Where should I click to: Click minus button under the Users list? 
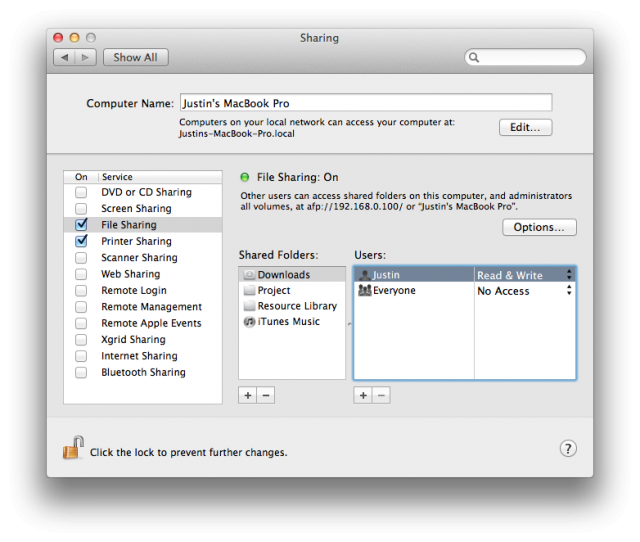point(381,395)
